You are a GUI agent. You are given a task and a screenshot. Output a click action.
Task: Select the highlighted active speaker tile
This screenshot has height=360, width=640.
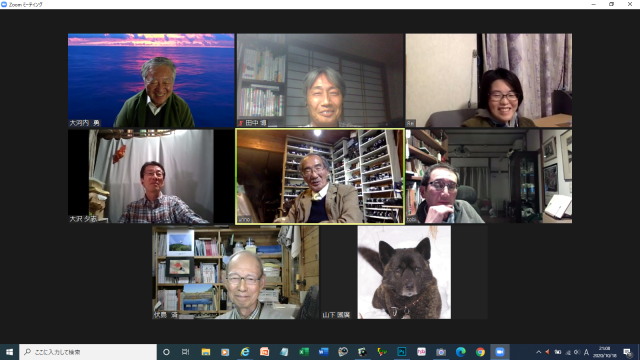click(x=320, y=176)
